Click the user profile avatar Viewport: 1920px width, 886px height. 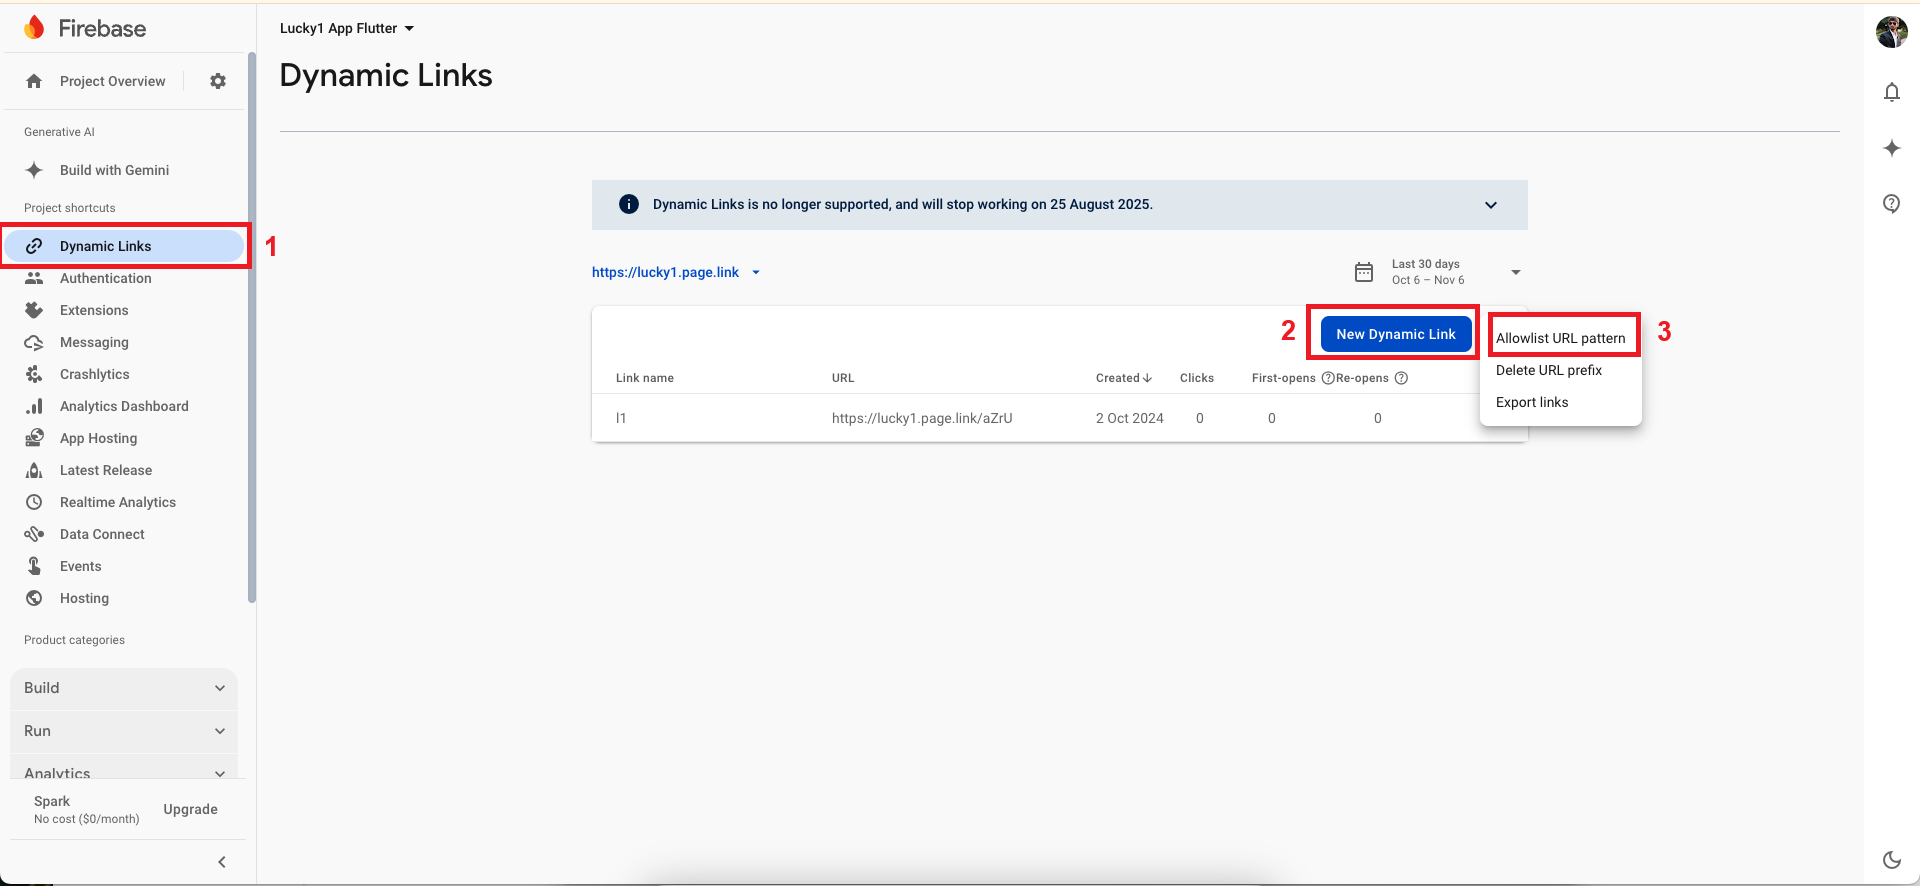(1891, 32)
